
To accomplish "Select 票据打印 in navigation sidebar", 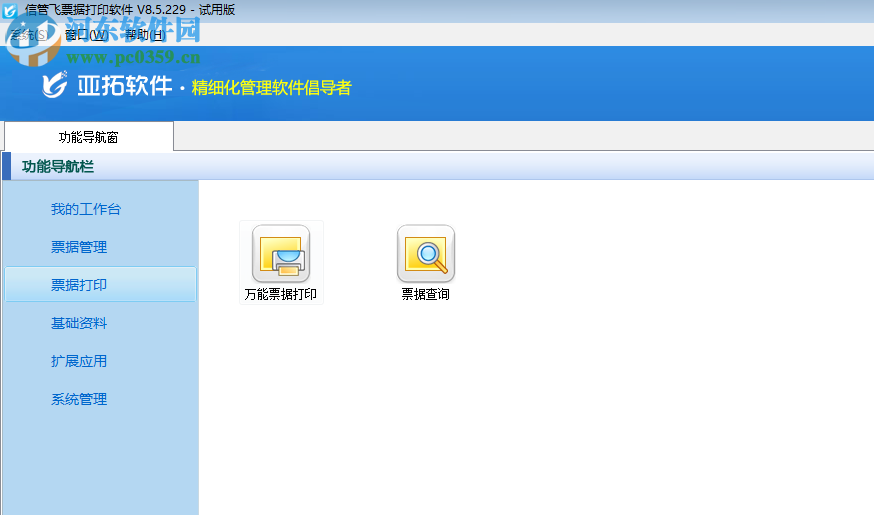I will point(100,284).
